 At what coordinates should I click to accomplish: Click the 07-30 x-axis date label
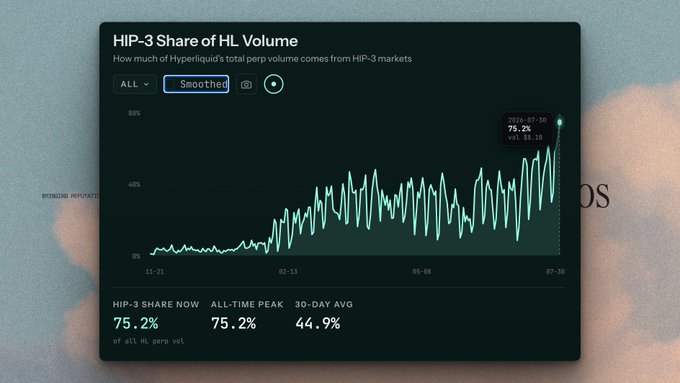555,272
